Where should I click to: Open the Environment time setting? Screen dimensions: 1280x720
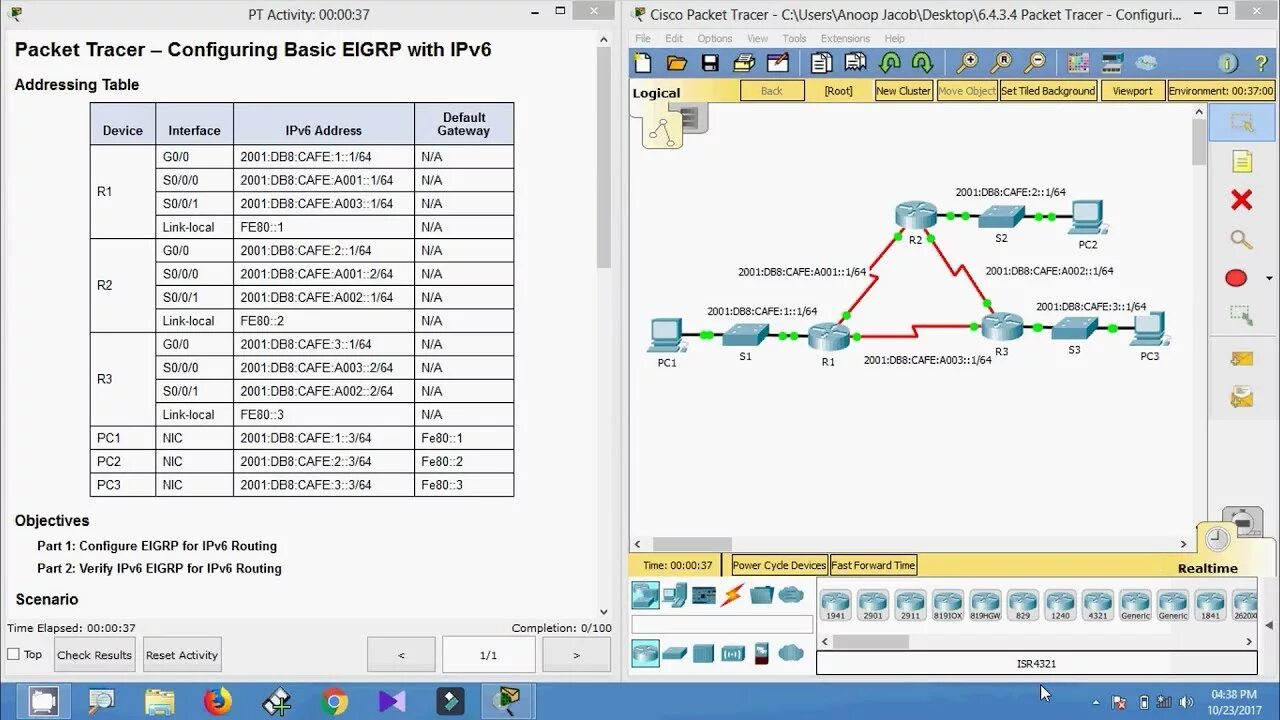click(x=1222, y=90)
